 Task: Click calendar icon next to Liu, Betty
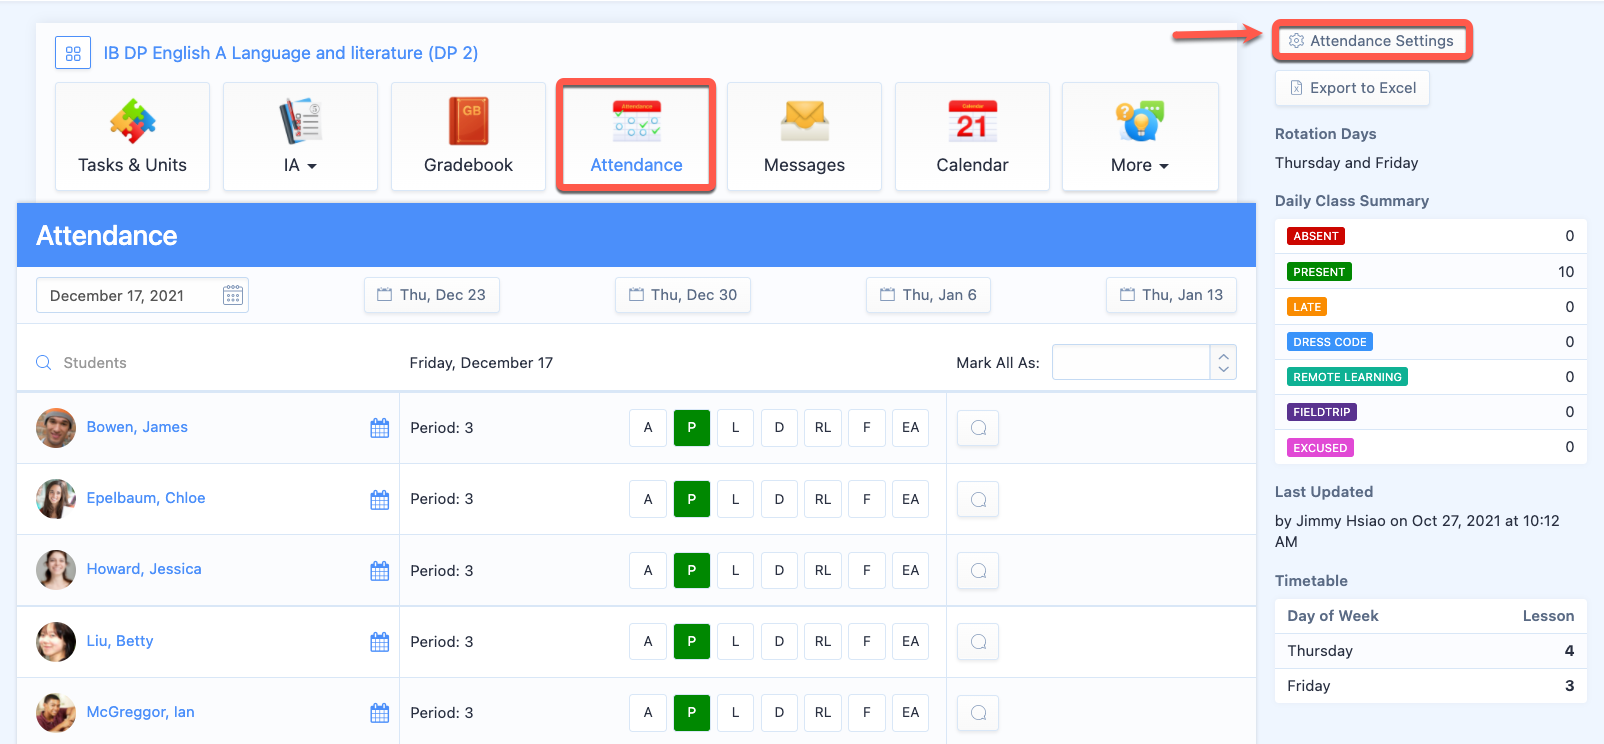[379, 642]
